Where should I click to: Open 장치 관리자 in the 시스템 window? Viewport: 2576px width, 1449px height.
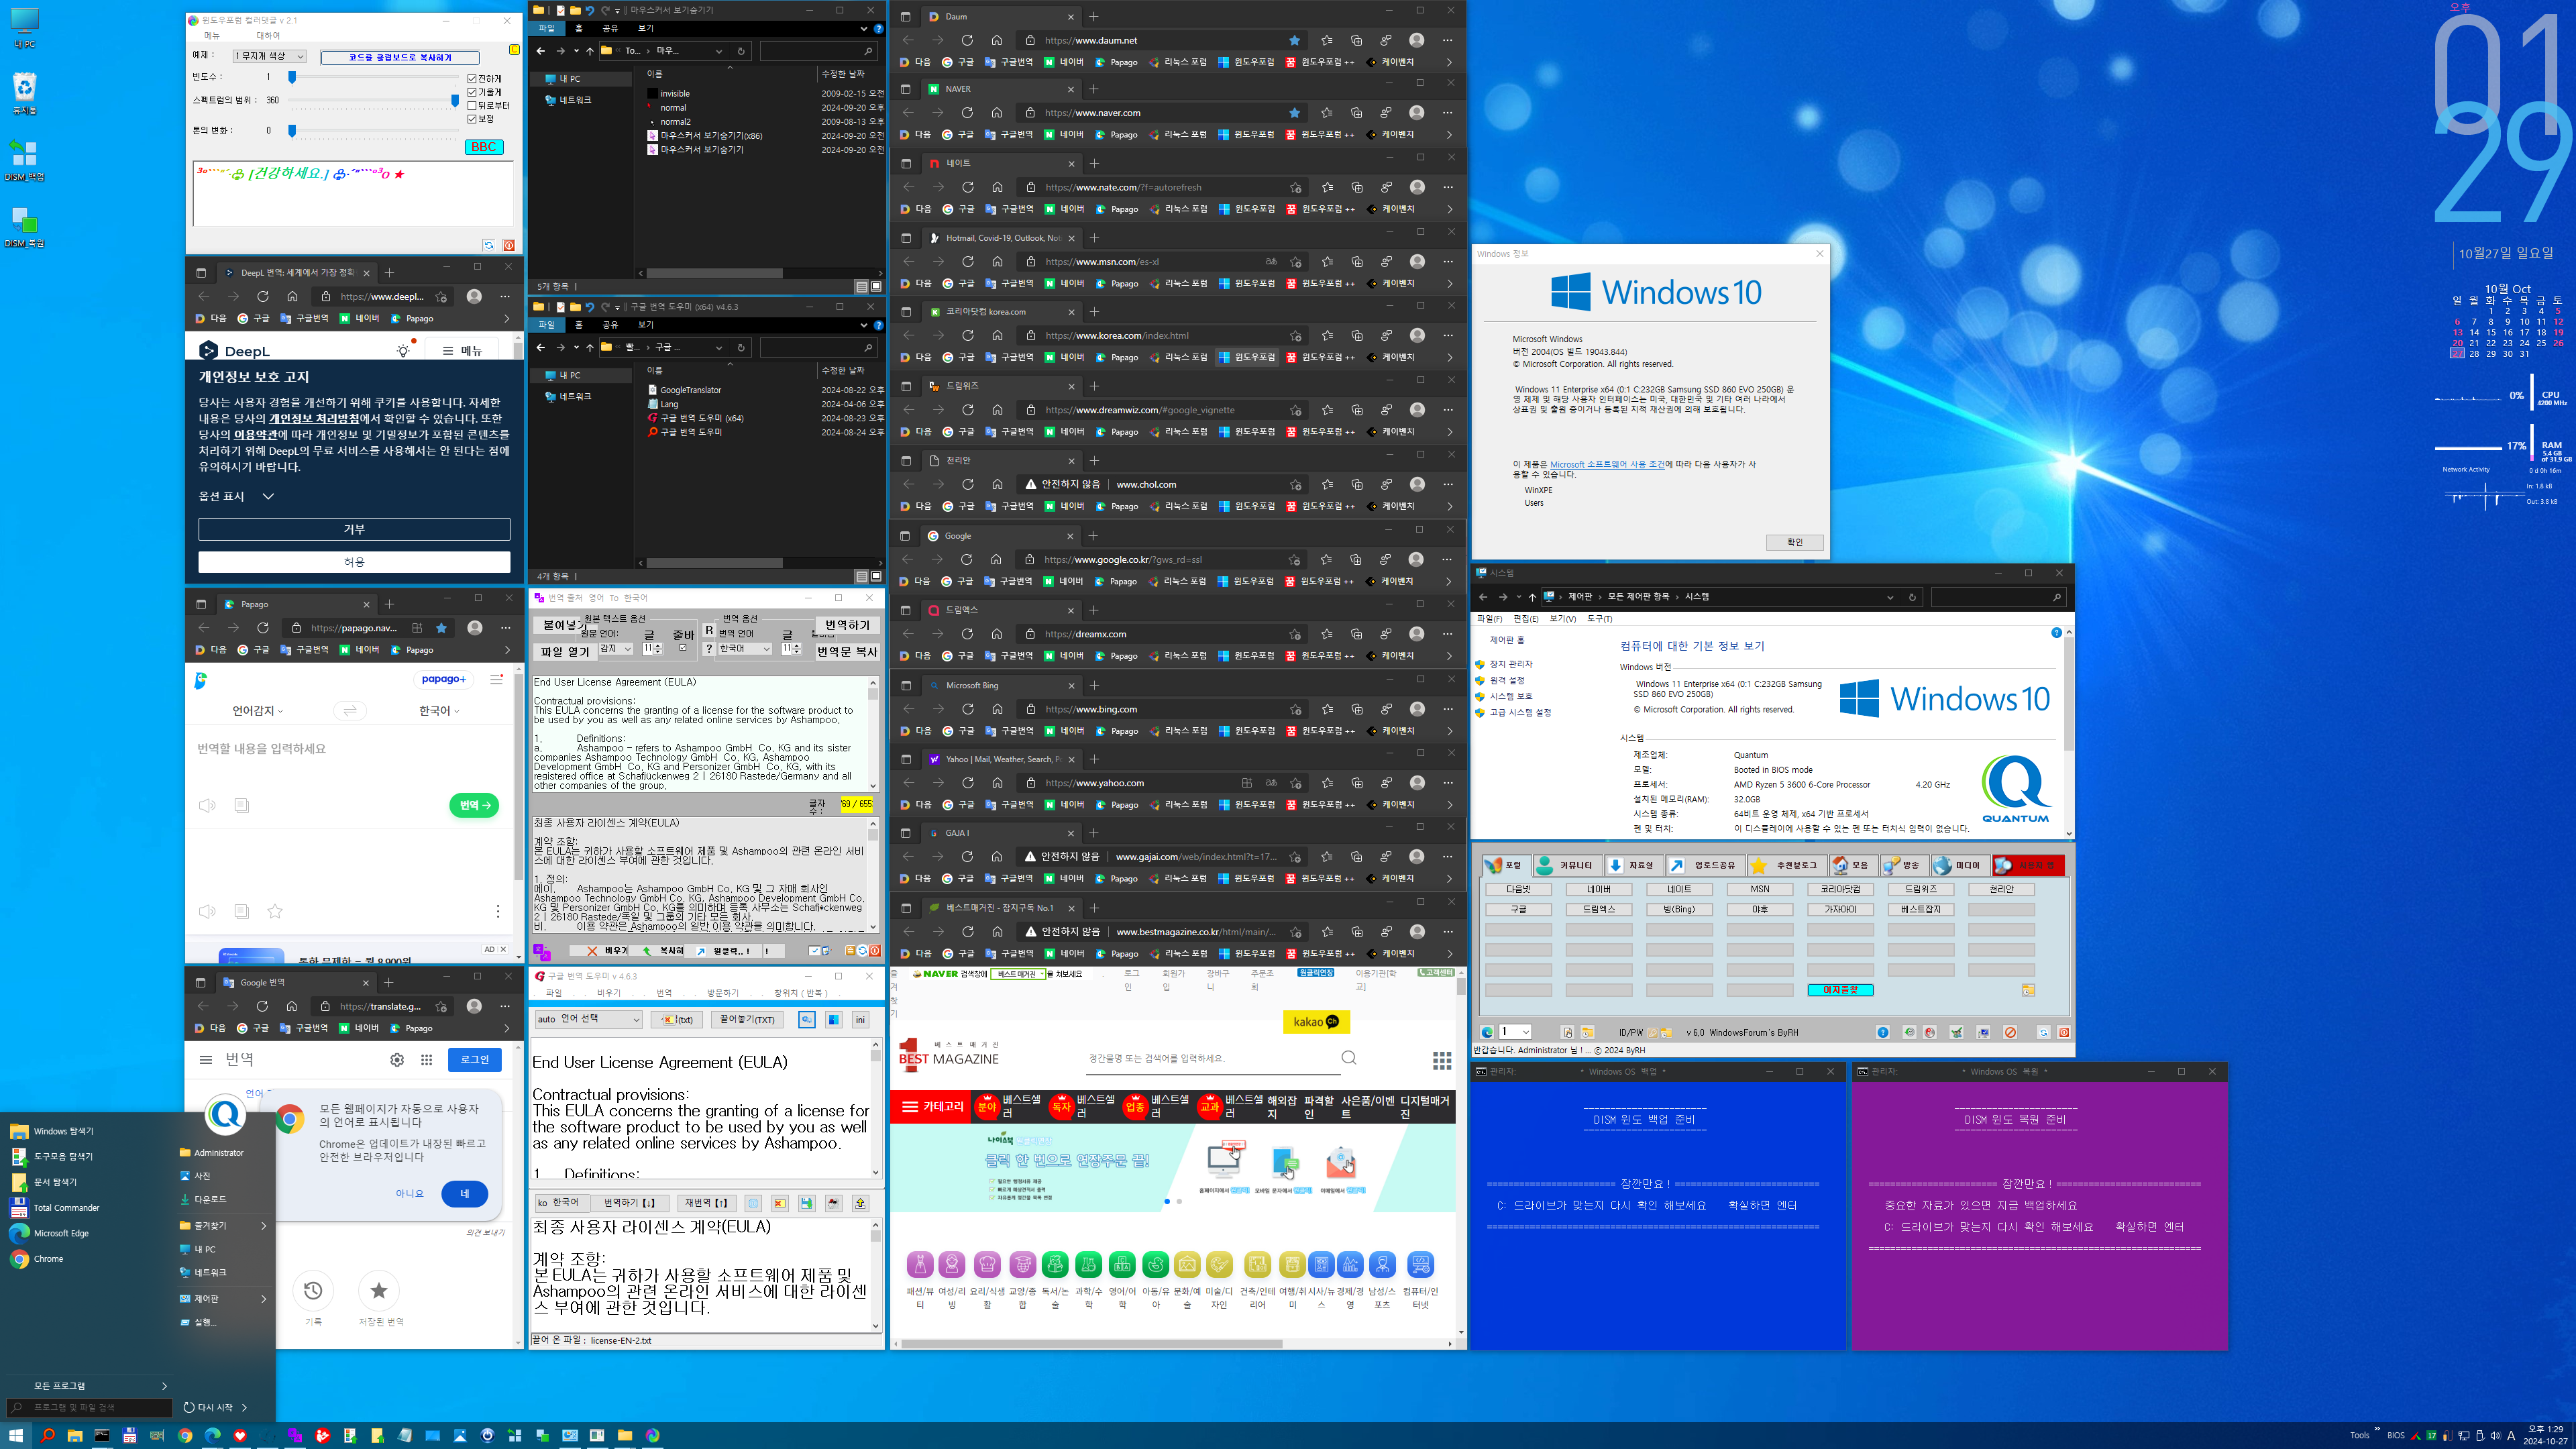point(1511,664)
